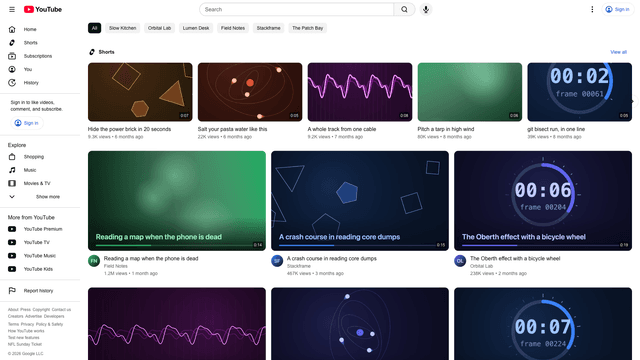Click title text 'git bisect run, in one line'
Screen dimensions: 640x360
[556, 129]
